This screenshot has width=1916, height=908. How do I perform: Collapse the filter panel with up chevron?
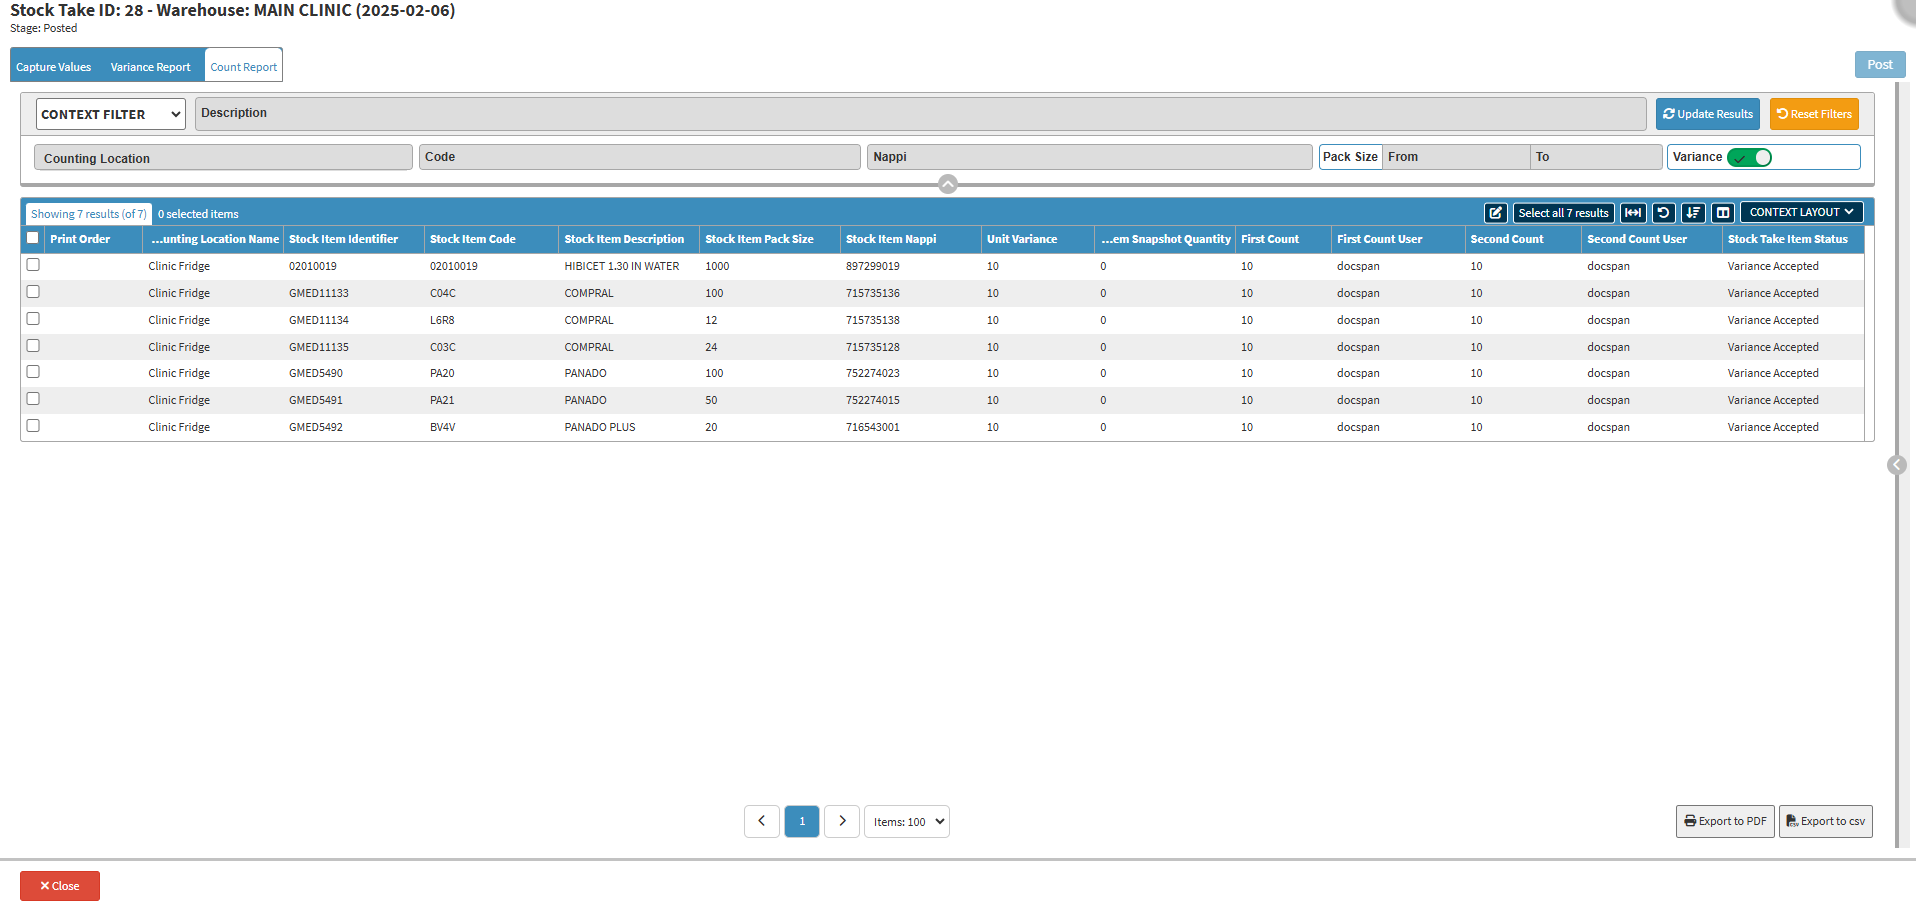tap(948, 184)
